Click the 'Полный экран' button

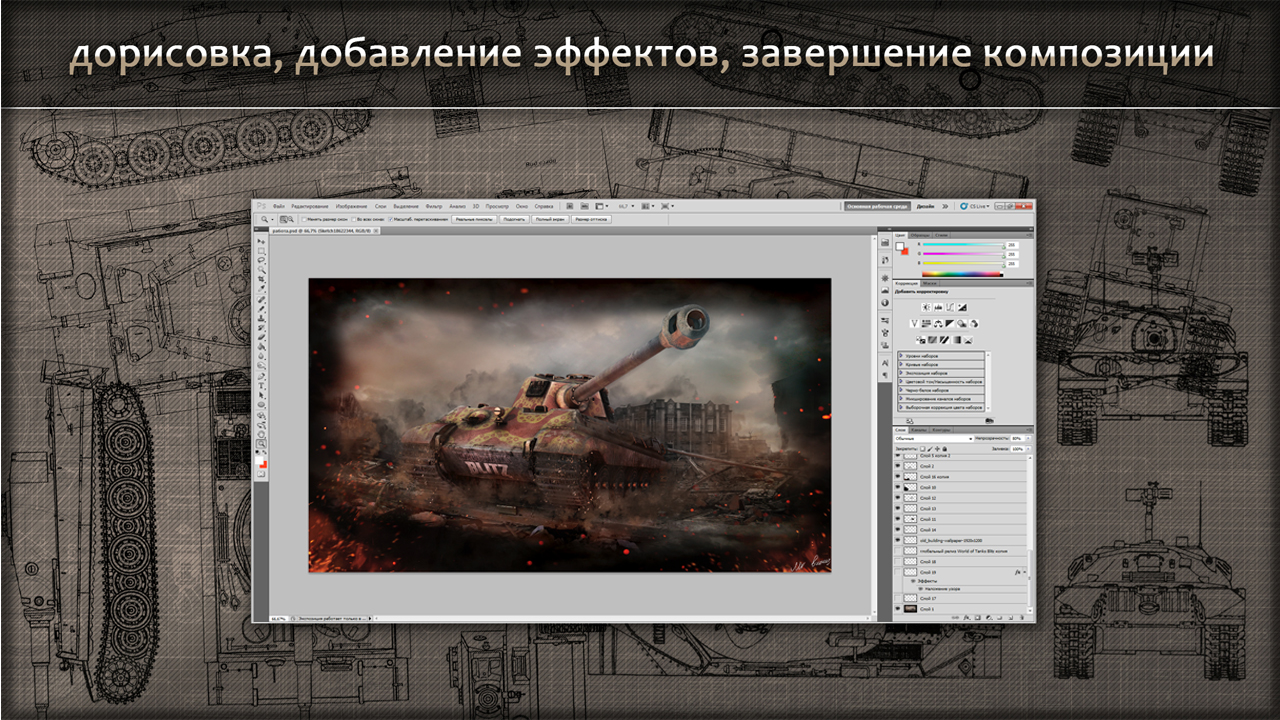(x=550, y=219)
